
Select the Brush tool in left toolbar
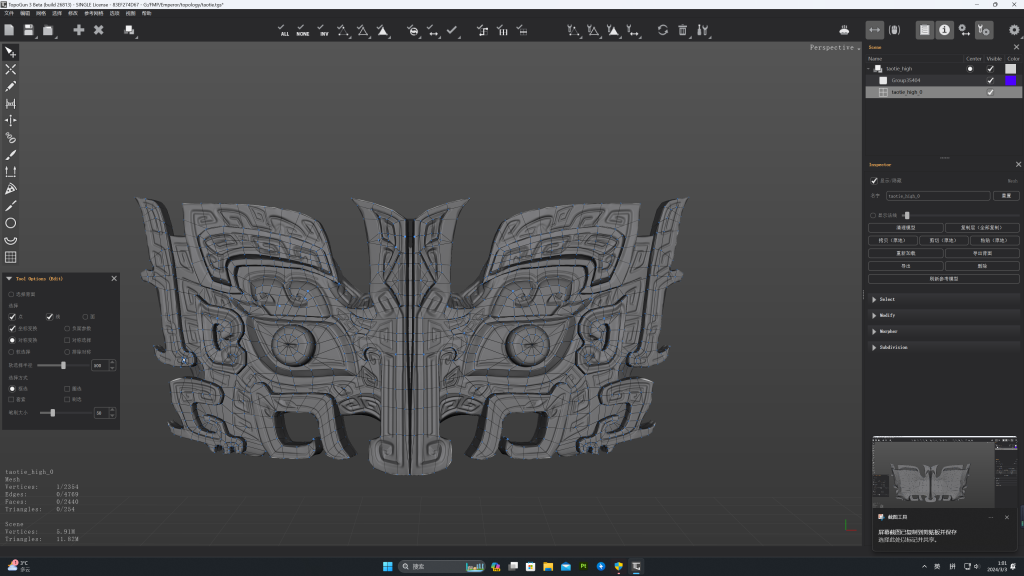10,155
